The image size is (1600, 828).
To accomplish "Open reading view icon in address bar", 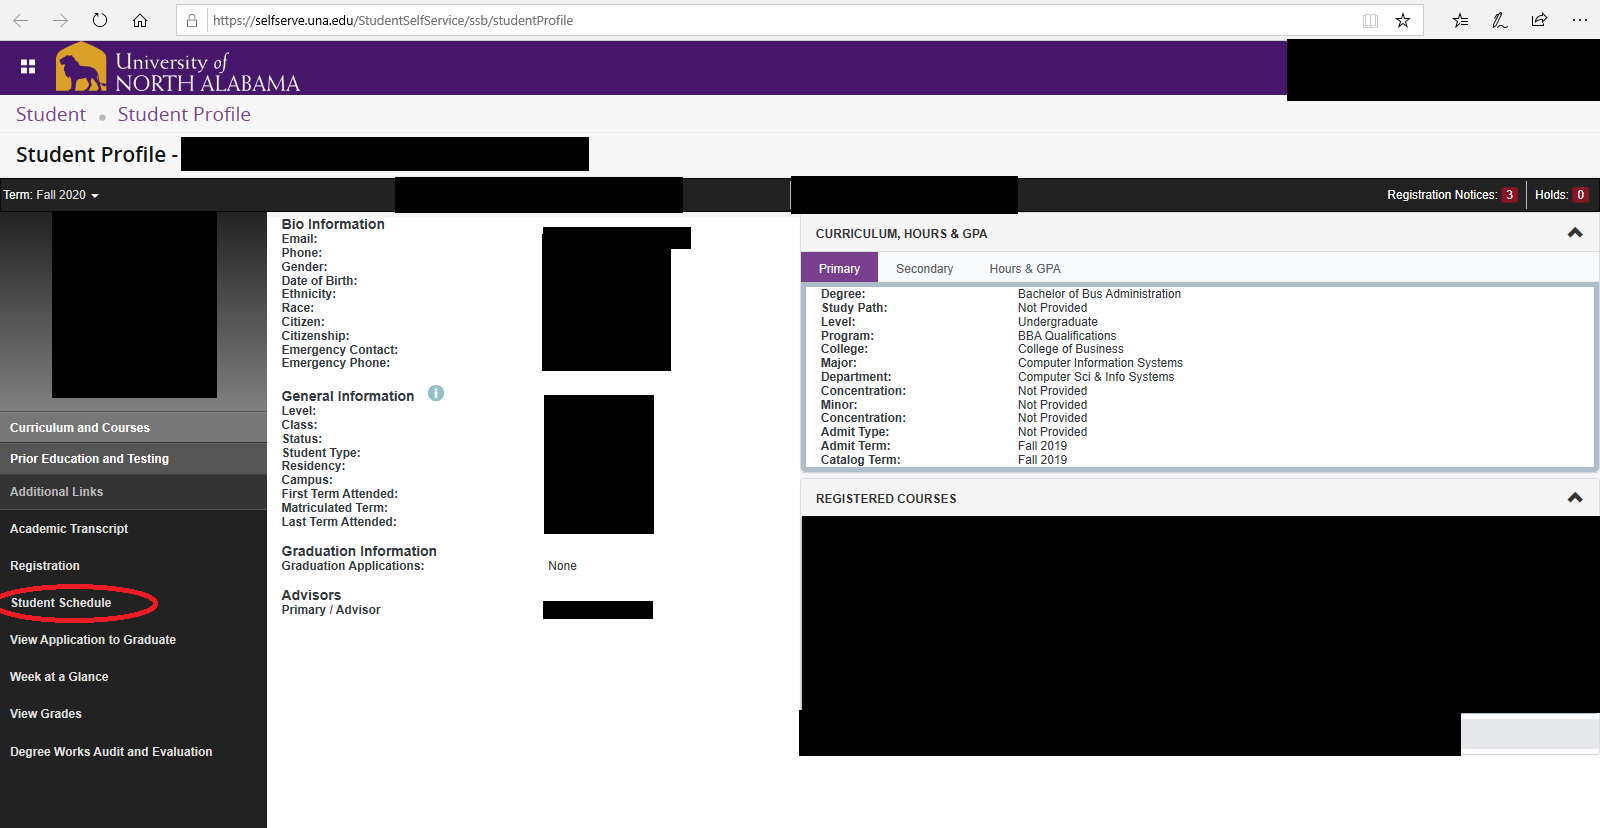I will 1370,20.
